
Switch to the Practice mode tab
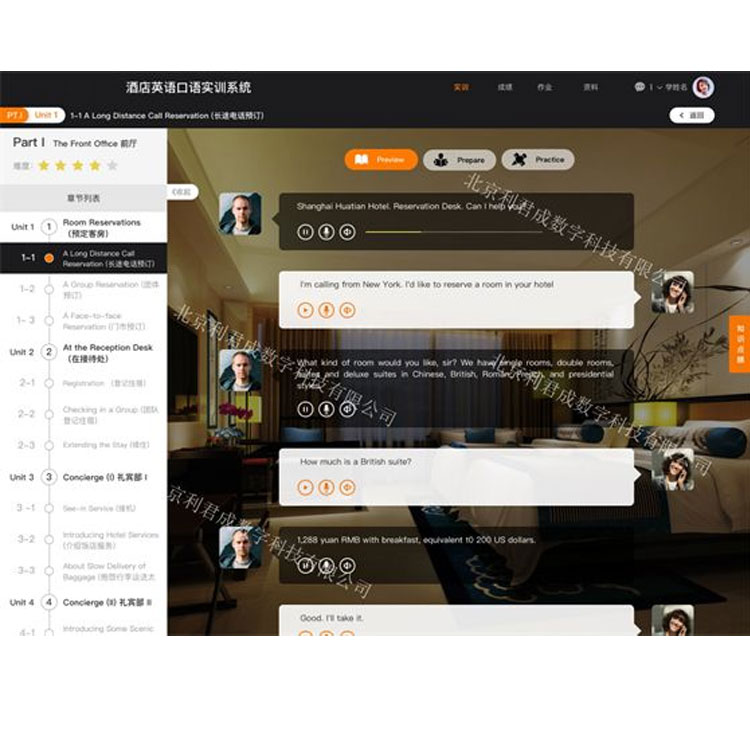538,160
